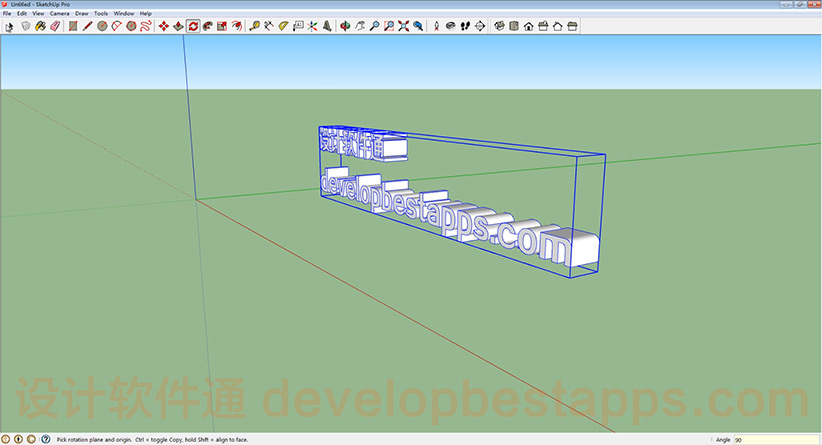Pick the Select arrow tool

[x=9, y=26]
